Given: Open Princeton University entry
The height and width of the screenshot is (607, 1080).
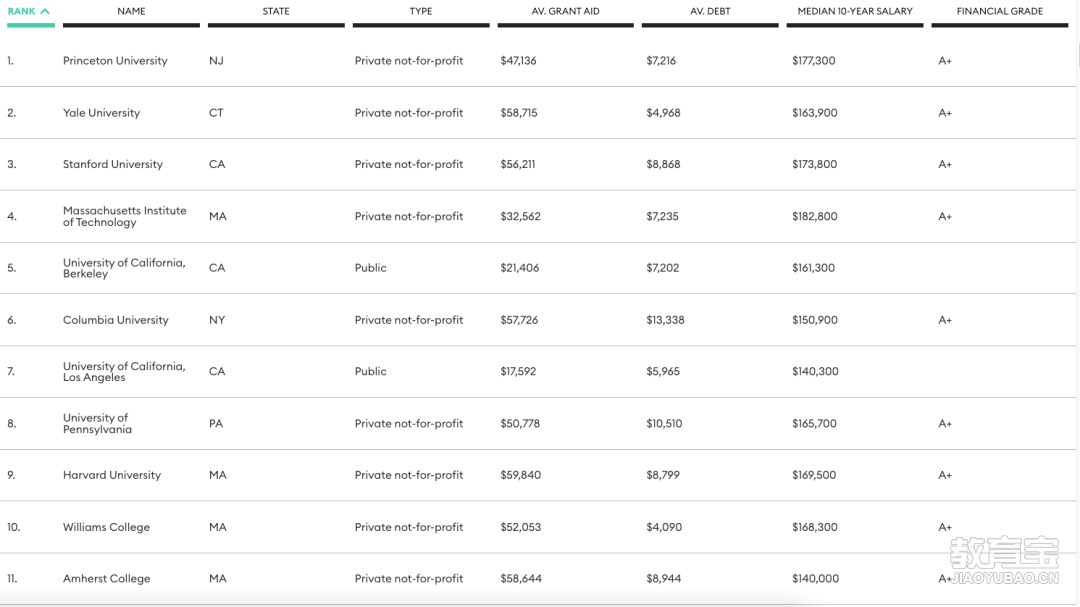Looking at the screenshot, I should [115, 61].
